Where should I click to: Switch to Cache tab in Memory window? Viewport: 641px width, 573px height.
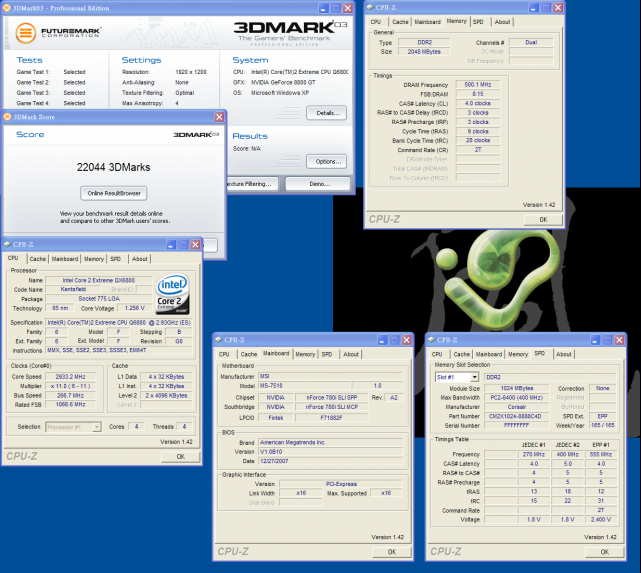[x=400, y=22]
